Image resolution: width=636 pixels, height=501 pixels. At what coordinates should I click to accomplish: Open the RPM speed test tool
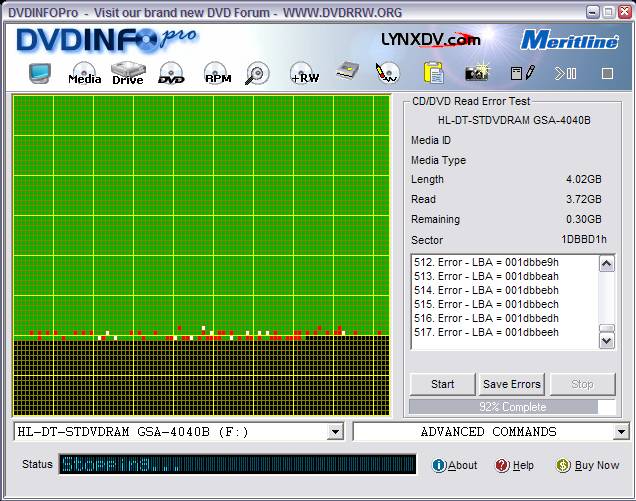pos(217,73)
